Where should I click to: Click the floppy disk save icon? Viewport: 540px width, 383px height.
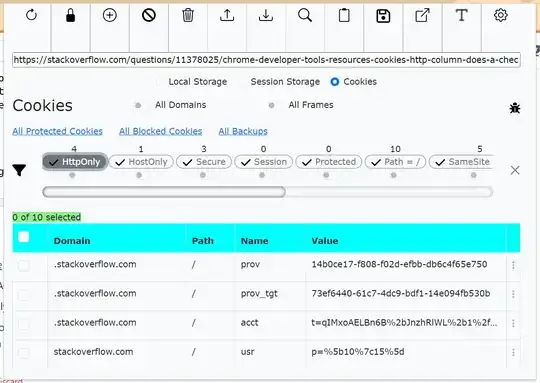click(383, 16)
